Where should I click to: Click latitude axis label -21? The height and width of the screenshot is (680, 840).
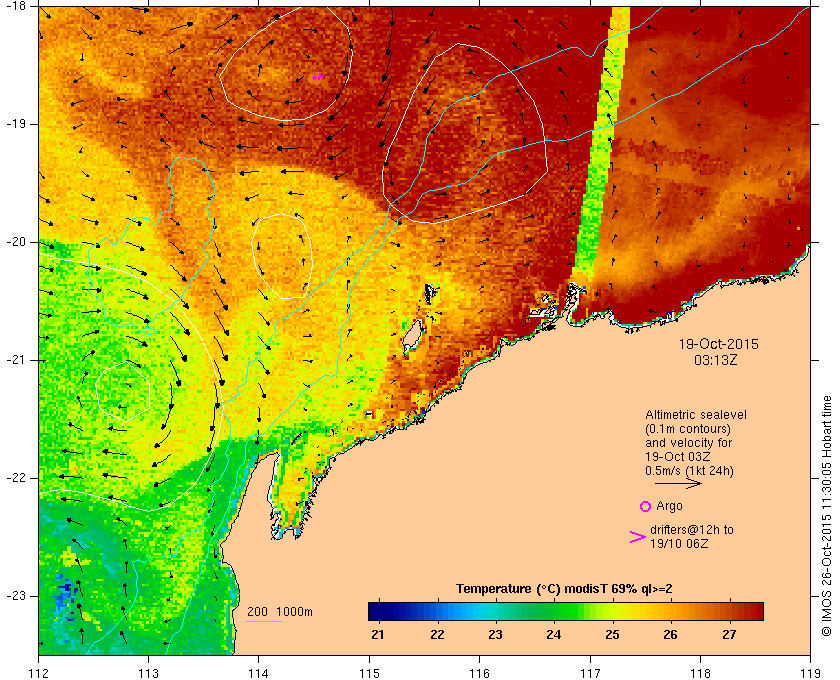(14, 360)
